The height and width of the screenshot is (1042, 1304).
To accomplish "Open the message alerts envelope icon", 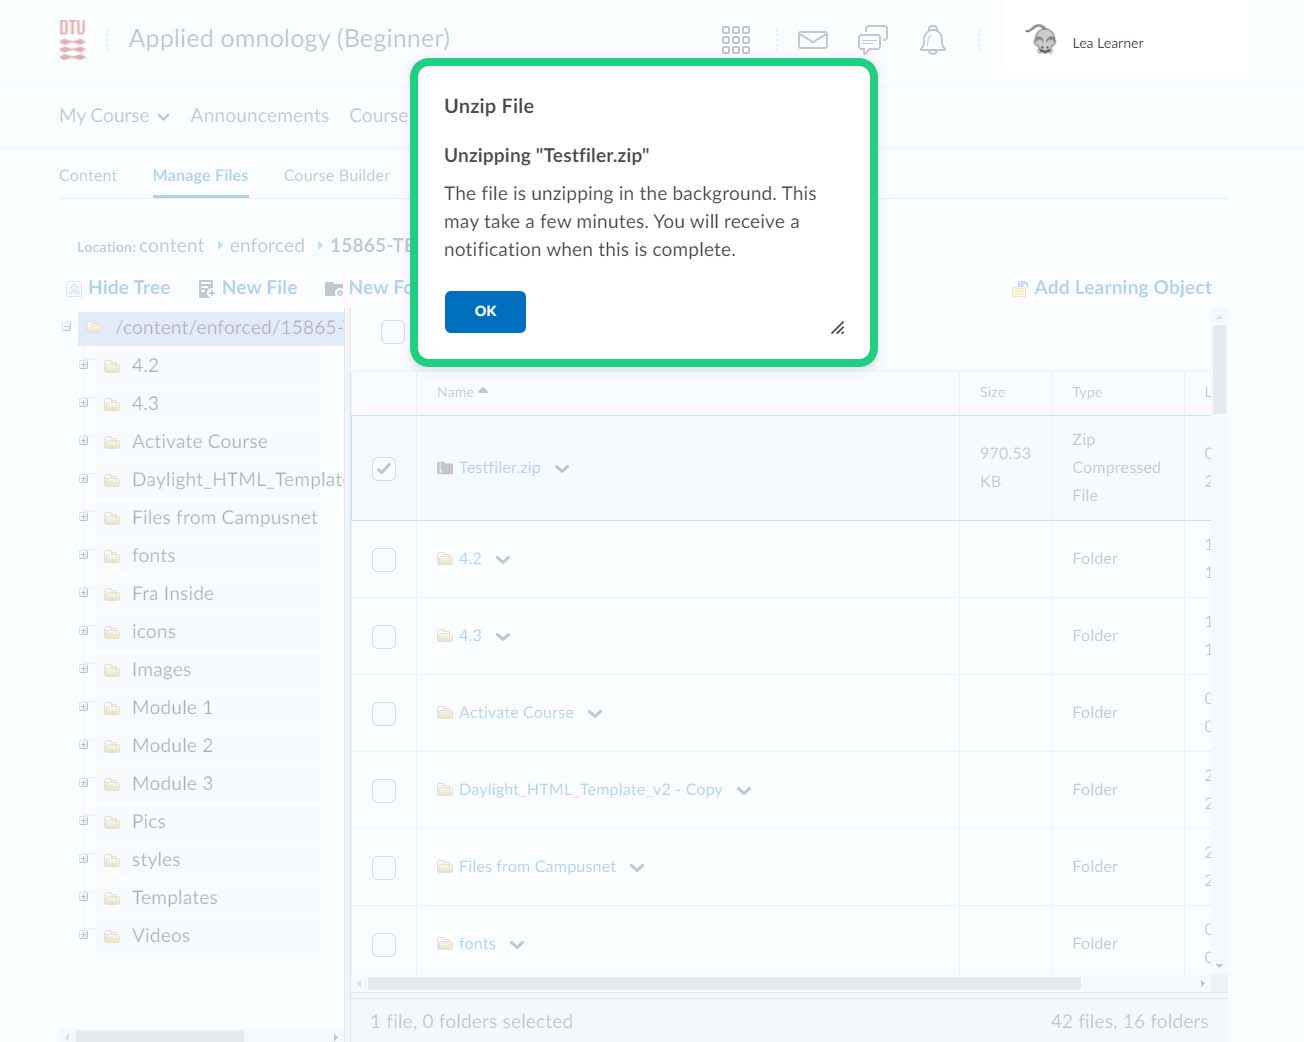I will pos(812,40).
